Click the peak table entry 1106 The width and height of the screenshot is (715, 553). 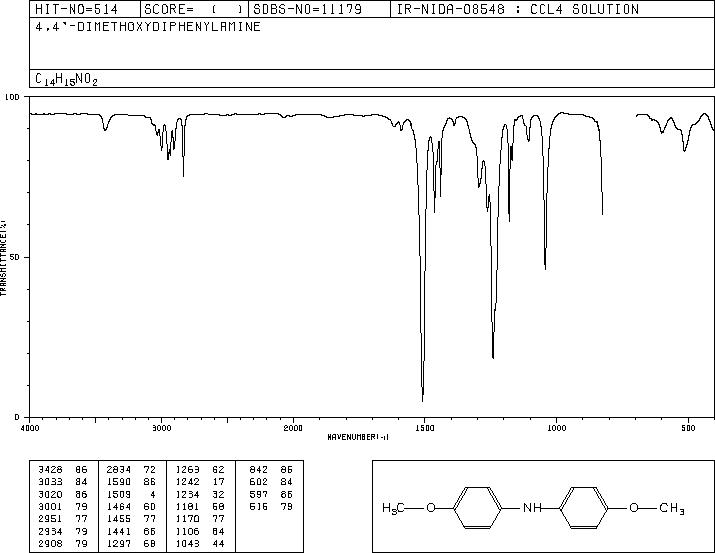187,531
